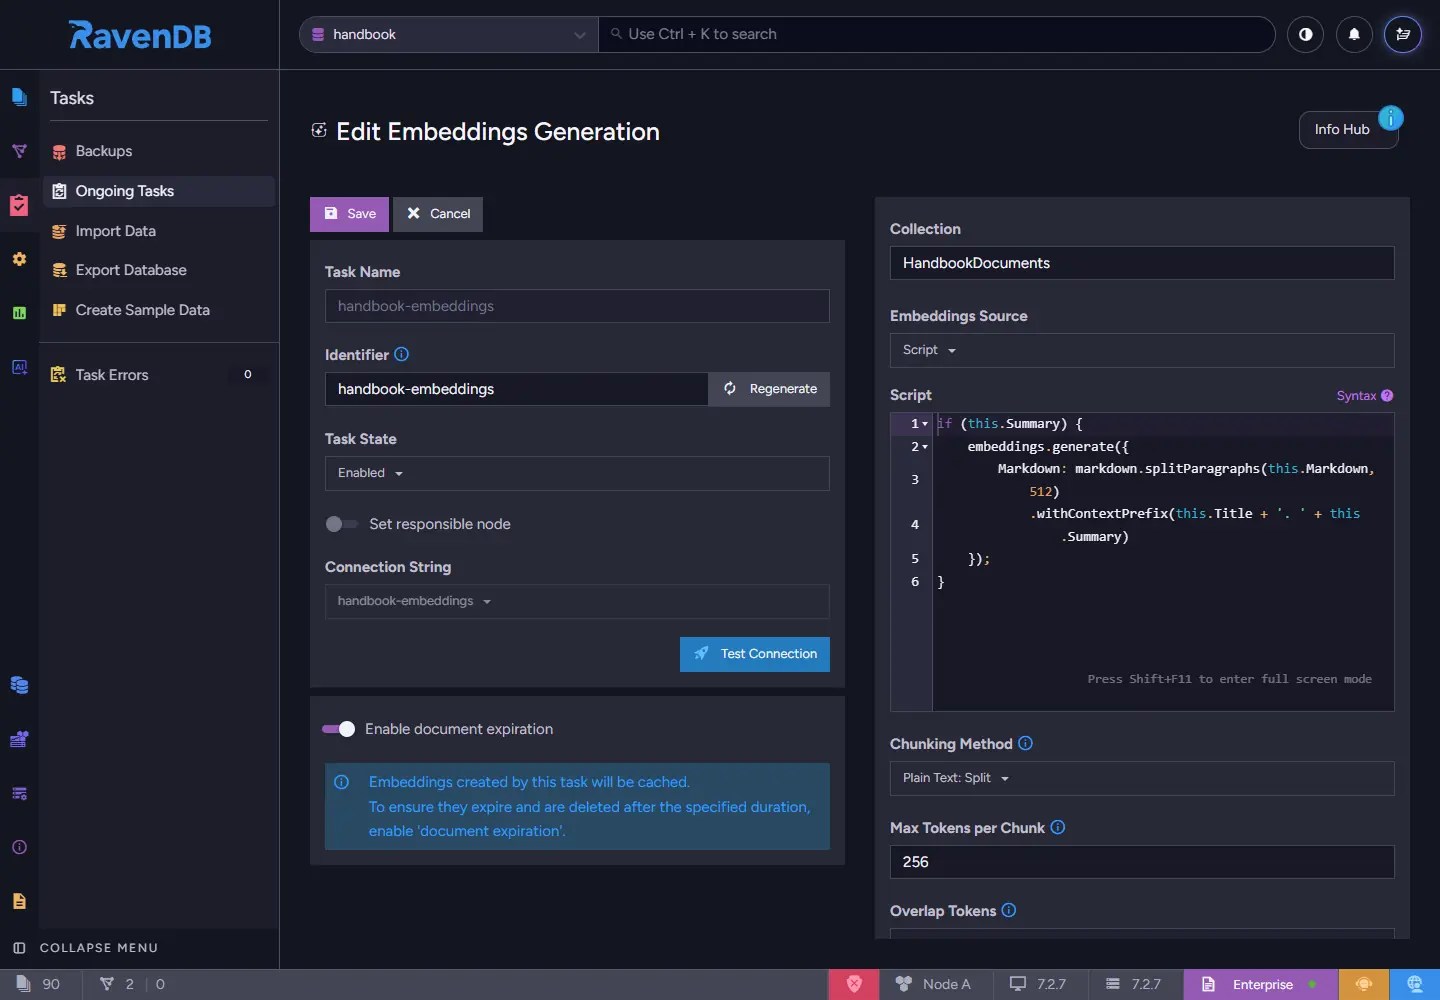Show Chunking Method info icon
This screenshot has width=1440, height=1000.
(x=1025, y=743)
